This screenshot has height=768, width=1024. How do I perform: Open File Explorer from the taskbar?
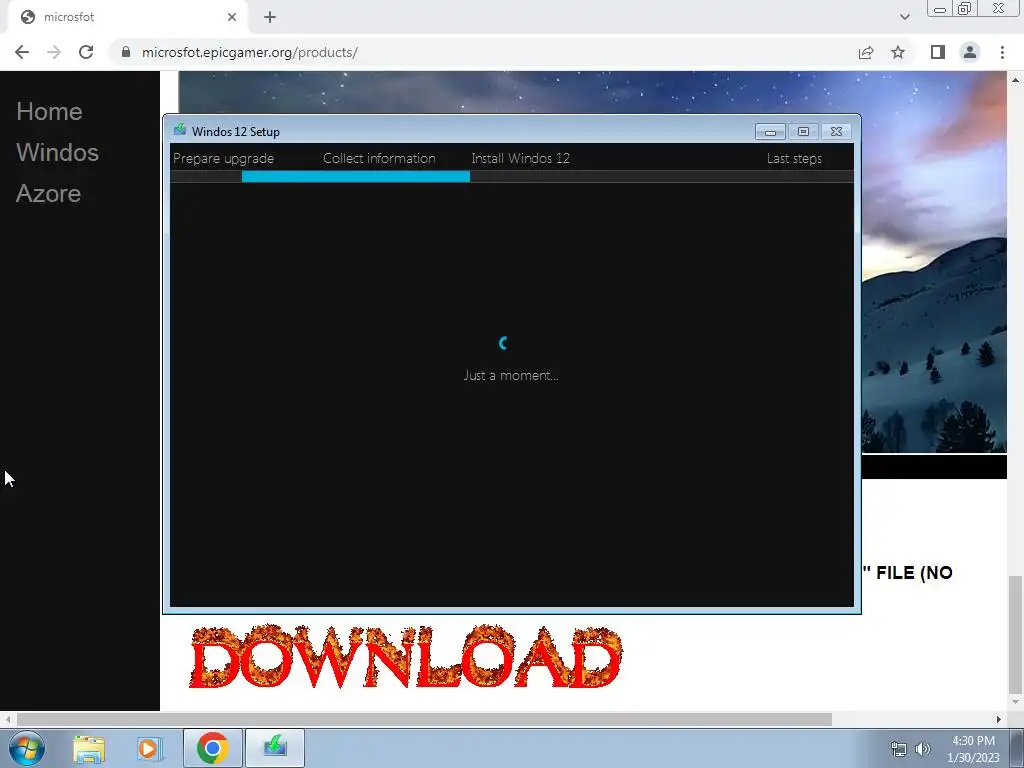coord(89,748)
